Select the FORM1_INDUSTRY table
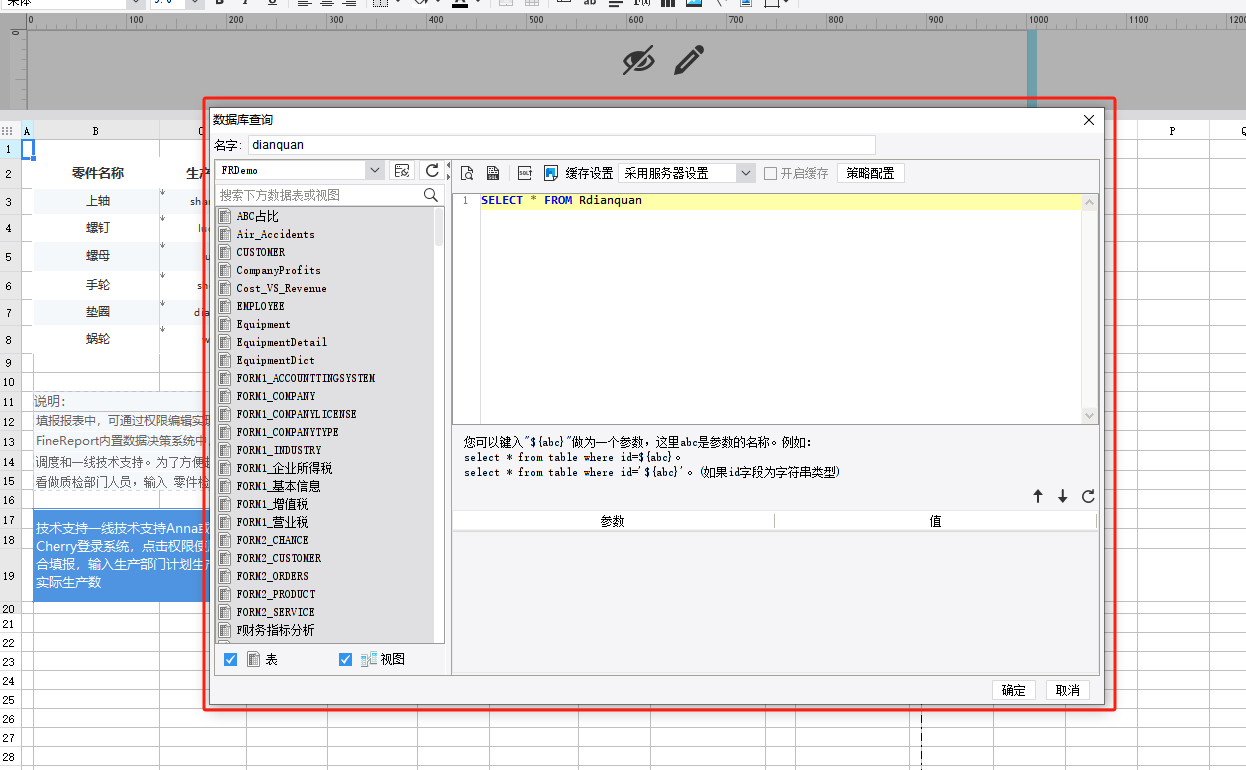Viewport: 1246px width, 770px height. coord(279,450)
